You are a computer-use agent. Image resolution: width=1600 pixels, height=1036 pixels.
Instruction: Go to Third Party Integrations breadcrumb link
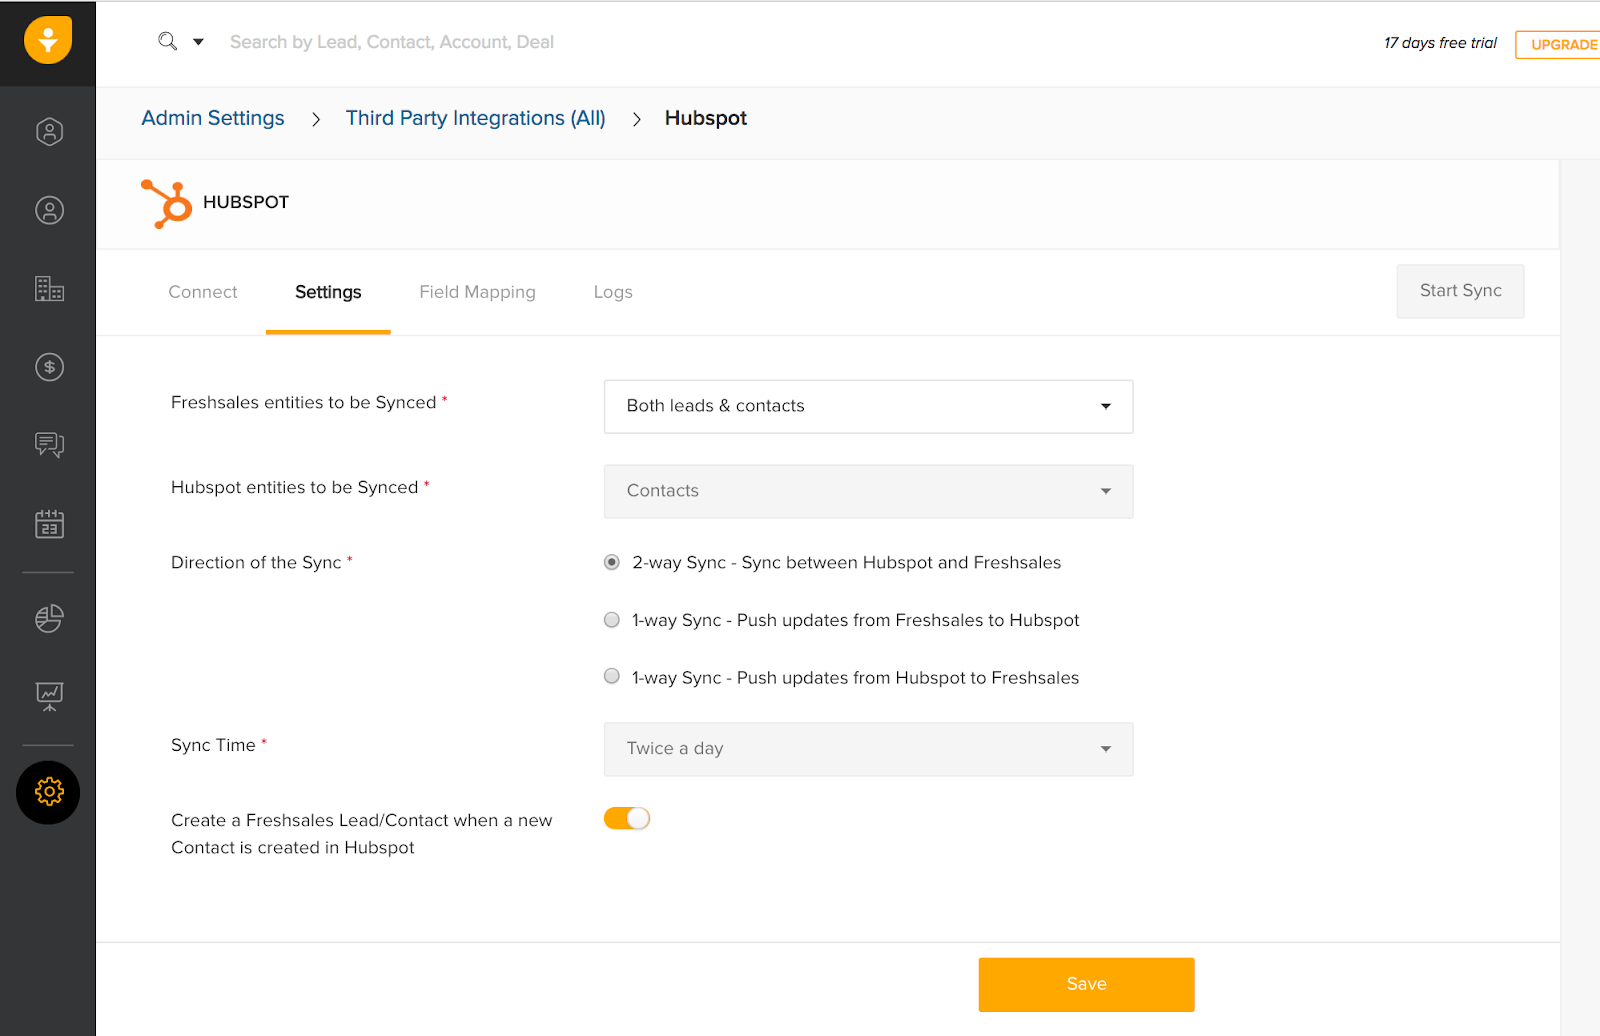click(x=475, y=118)
